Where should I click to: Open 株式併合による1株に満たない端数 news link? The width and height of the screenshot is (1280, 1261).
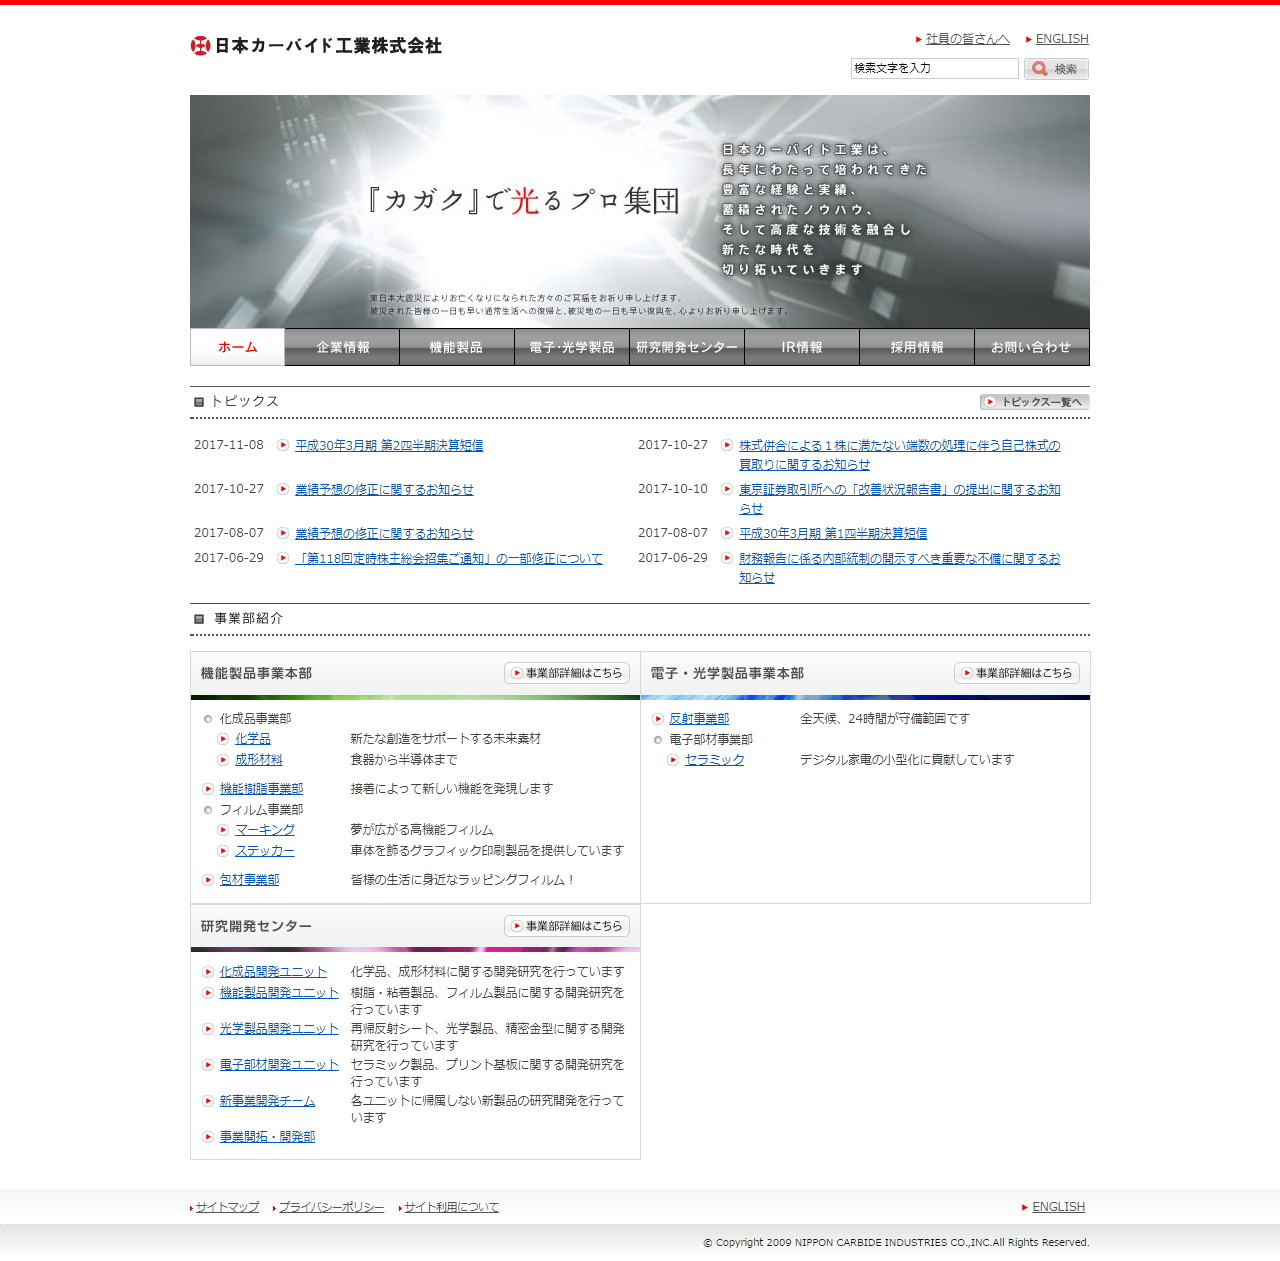899,455
